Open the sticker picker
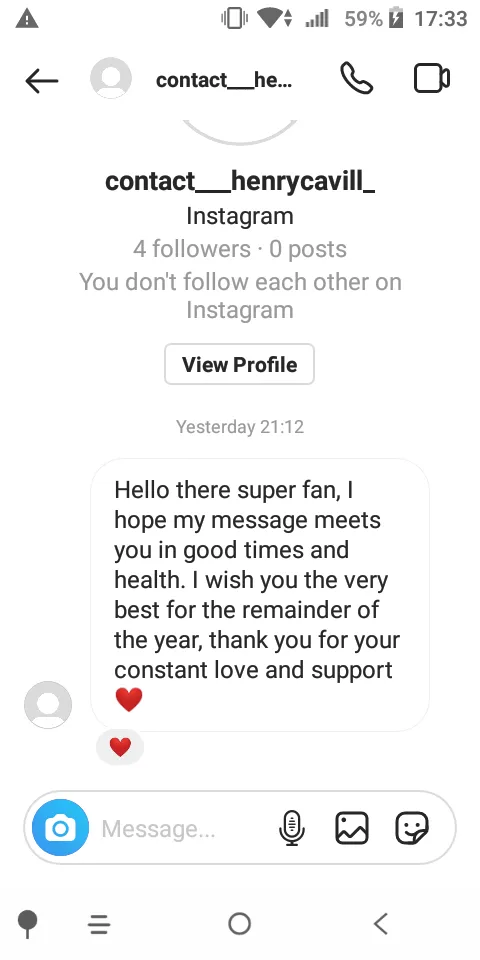 (412, 828)
